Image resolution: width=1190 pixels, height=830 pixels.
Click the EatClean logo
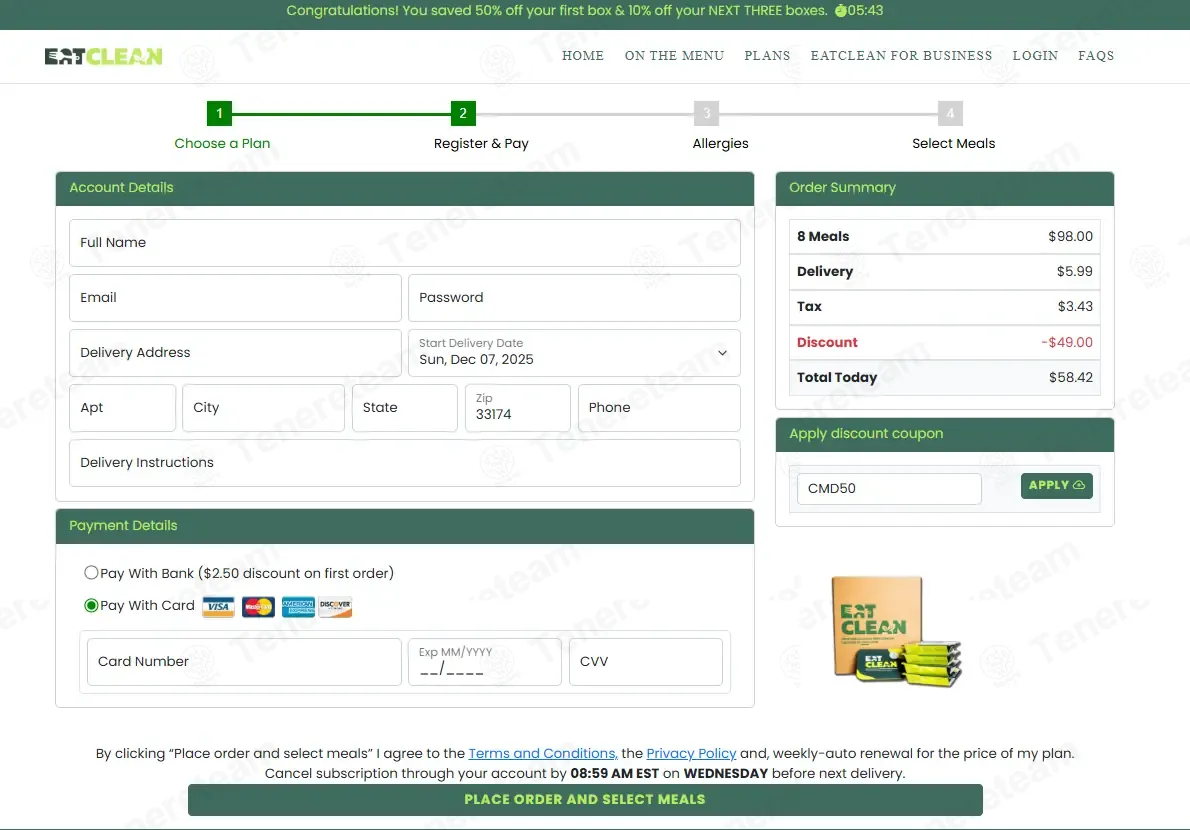click(x=103, y=56)
